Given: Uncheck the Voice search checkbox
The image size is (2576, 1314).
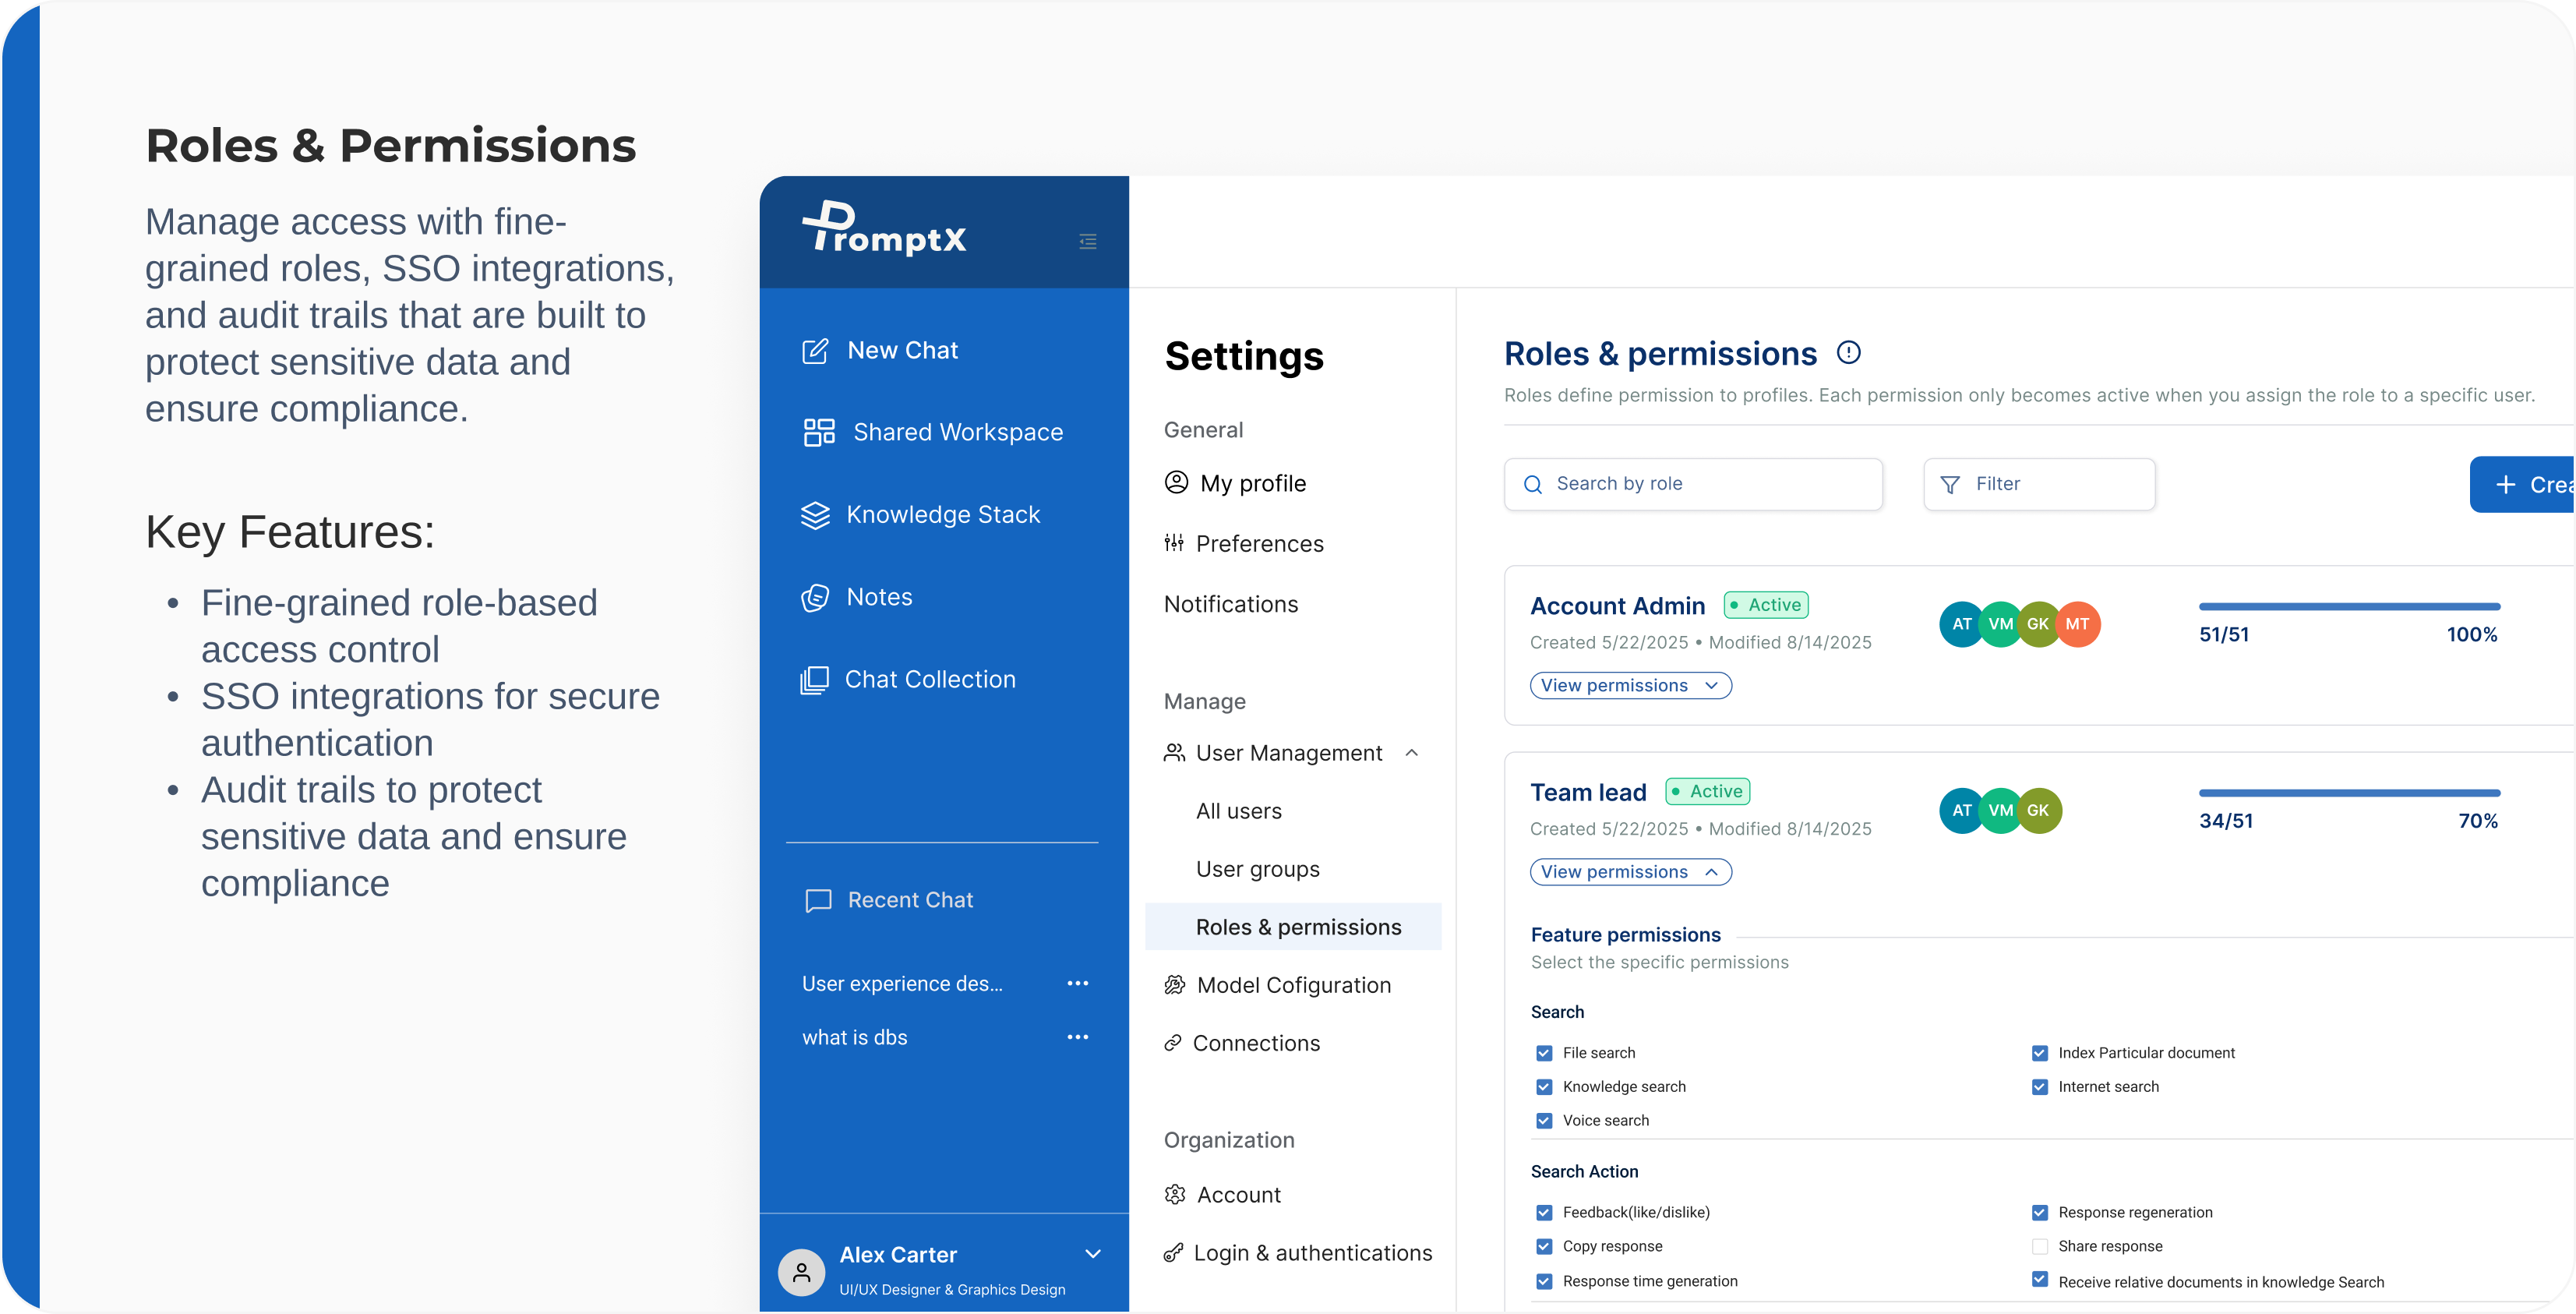Looking at the screenshot, I should click(x=1544, y=1120).
